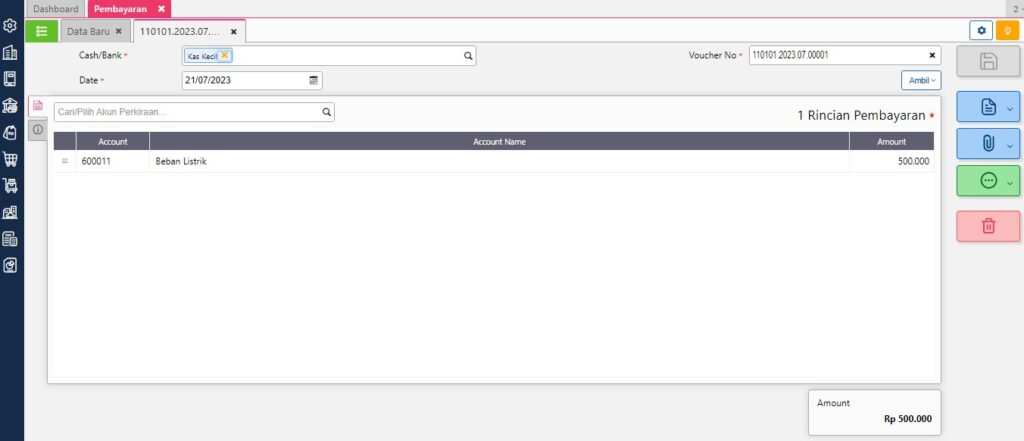Close the Pembayaran tab
This screenshot has height=441, width=1024.
pyautogui.click(x=161, y=9)
